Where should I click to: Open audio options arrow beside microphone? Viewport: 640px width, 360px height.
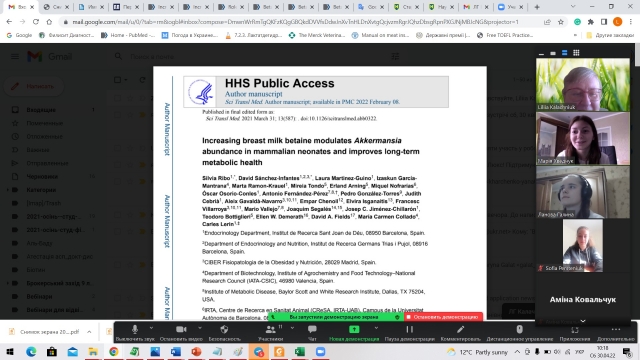click(151, 328)
